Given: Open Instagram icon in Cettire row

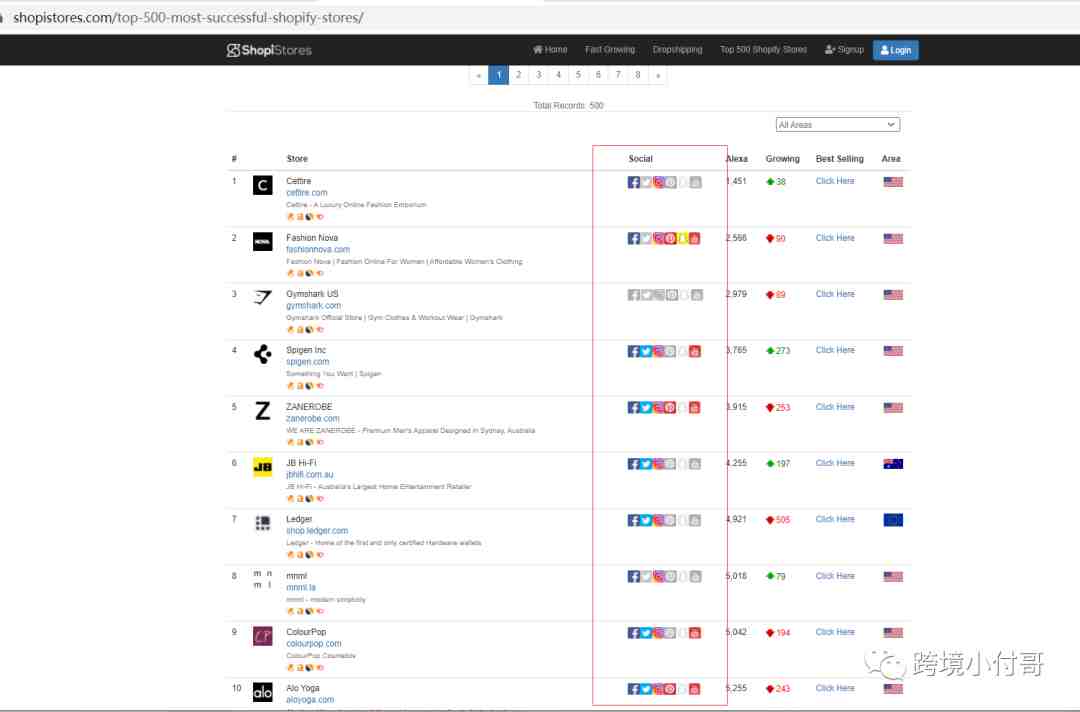Looking at the screenshot, I should 658,182.
